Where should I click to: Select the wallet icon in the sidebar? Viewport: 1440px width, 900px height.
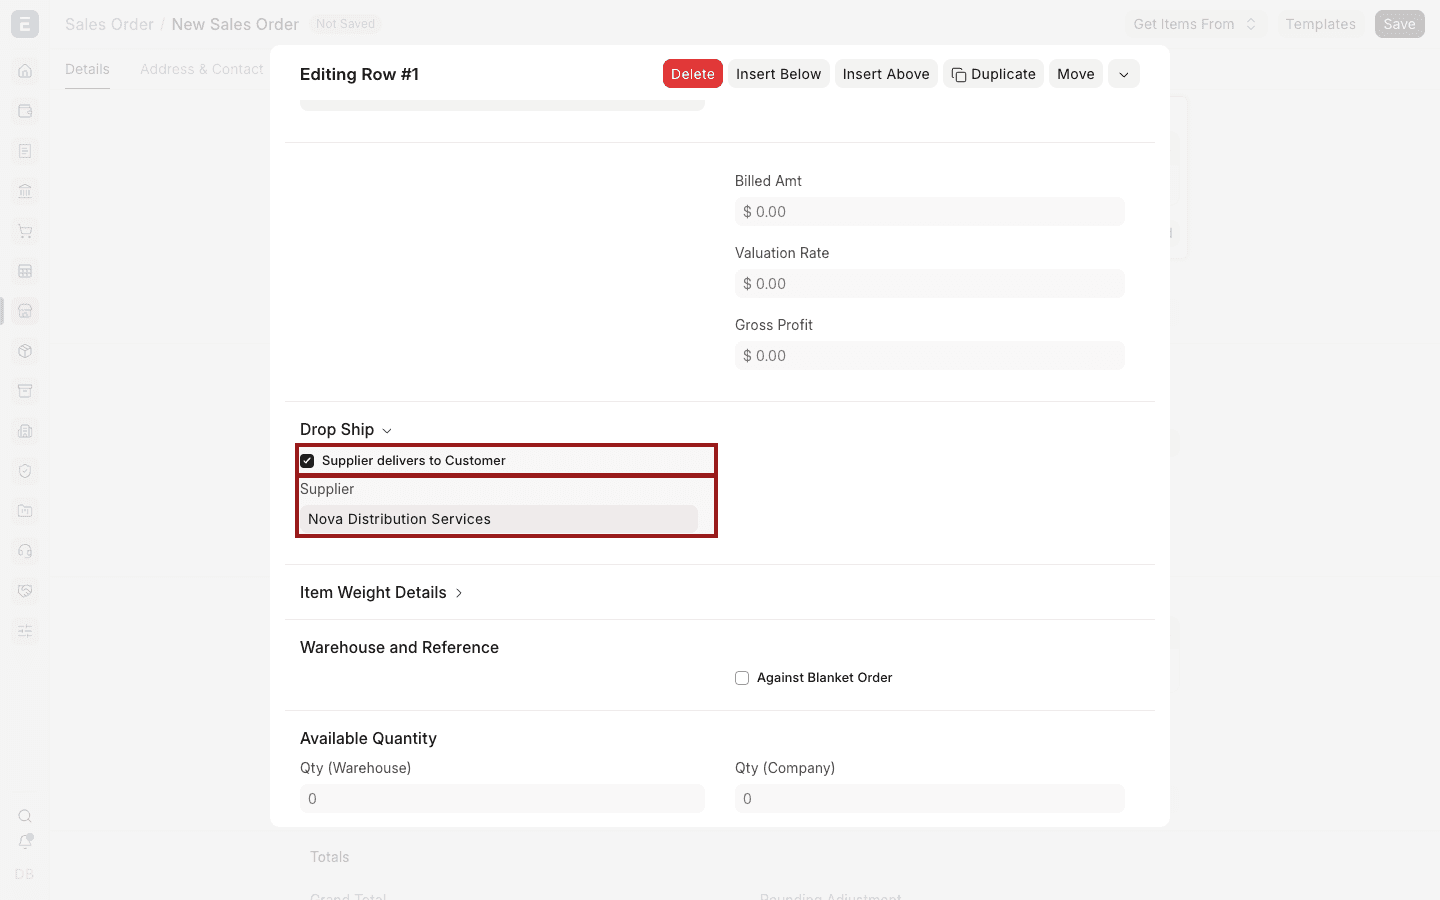[25, 111]
